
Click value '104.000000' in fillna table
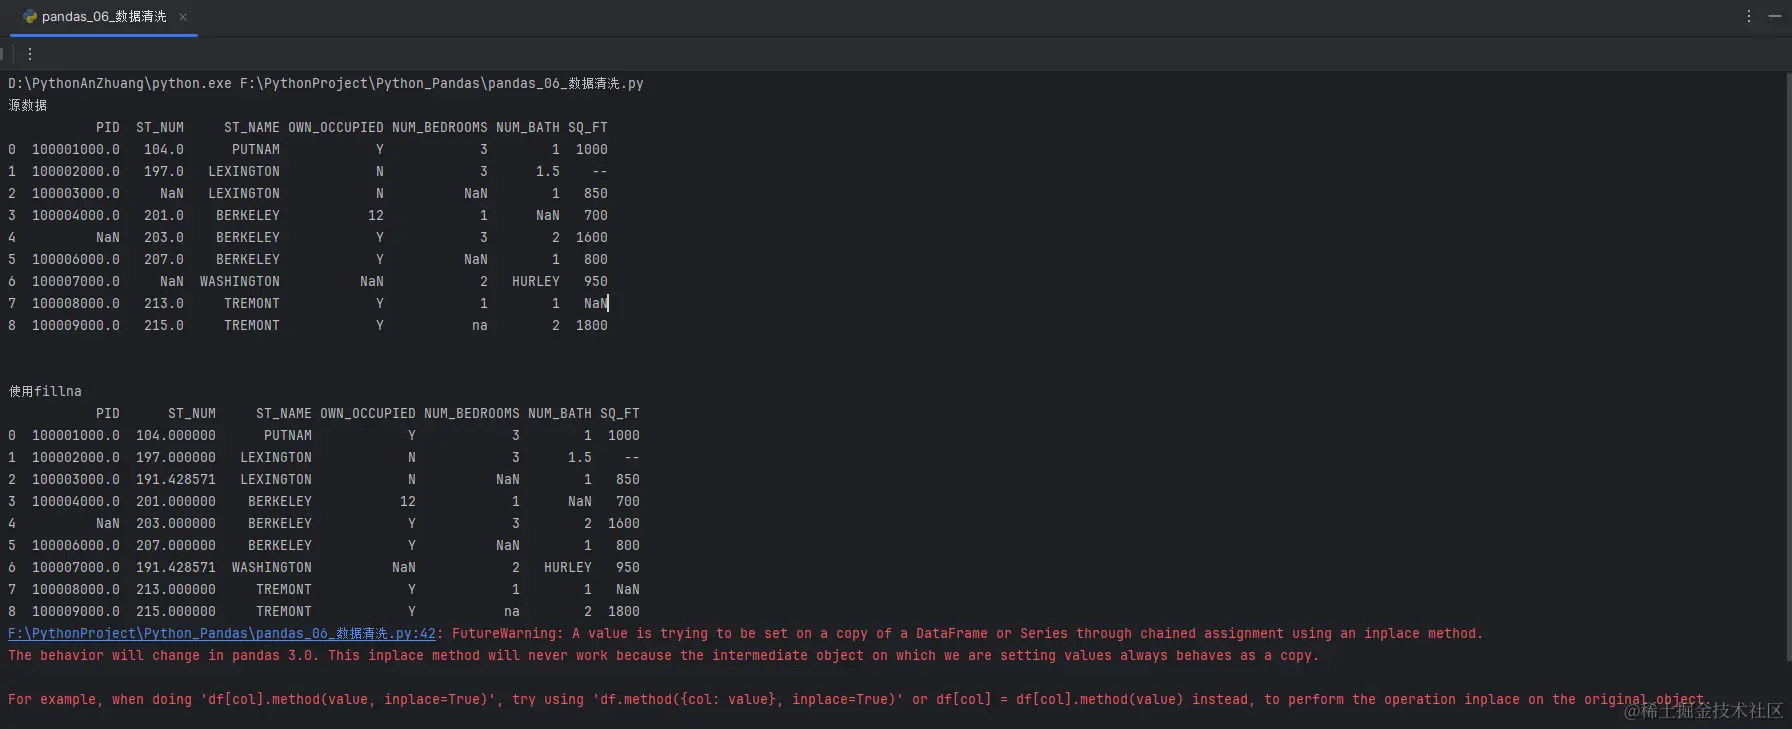coord(176,436)
